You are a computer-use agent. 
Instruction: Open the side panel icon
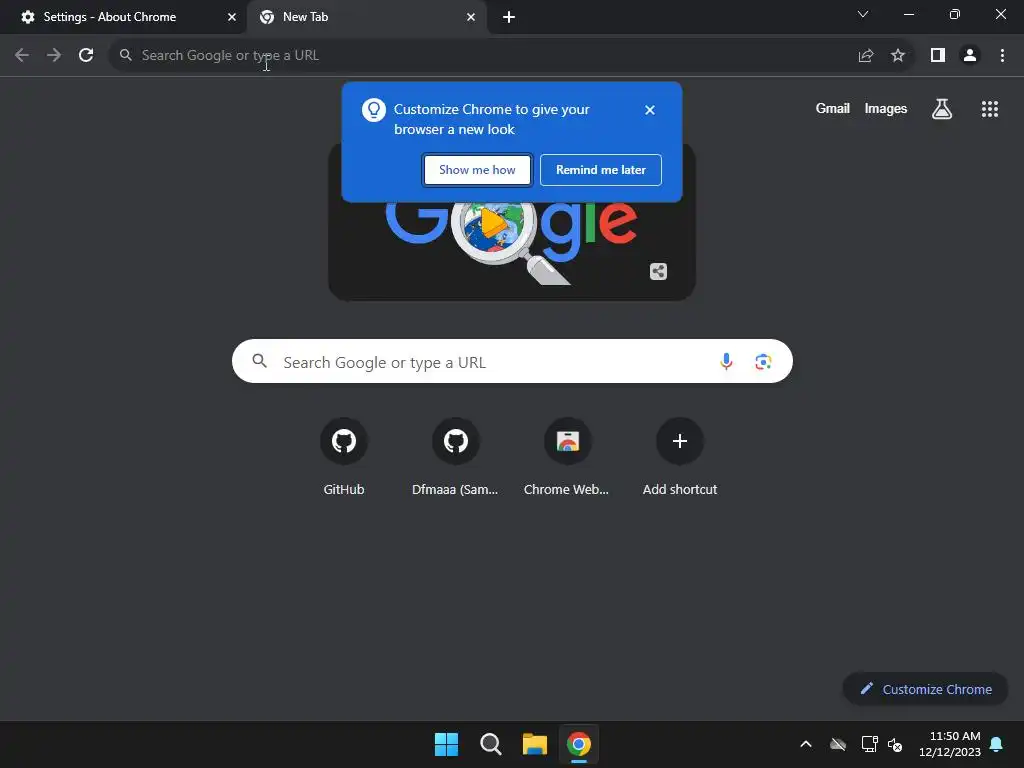click(938, 56)
